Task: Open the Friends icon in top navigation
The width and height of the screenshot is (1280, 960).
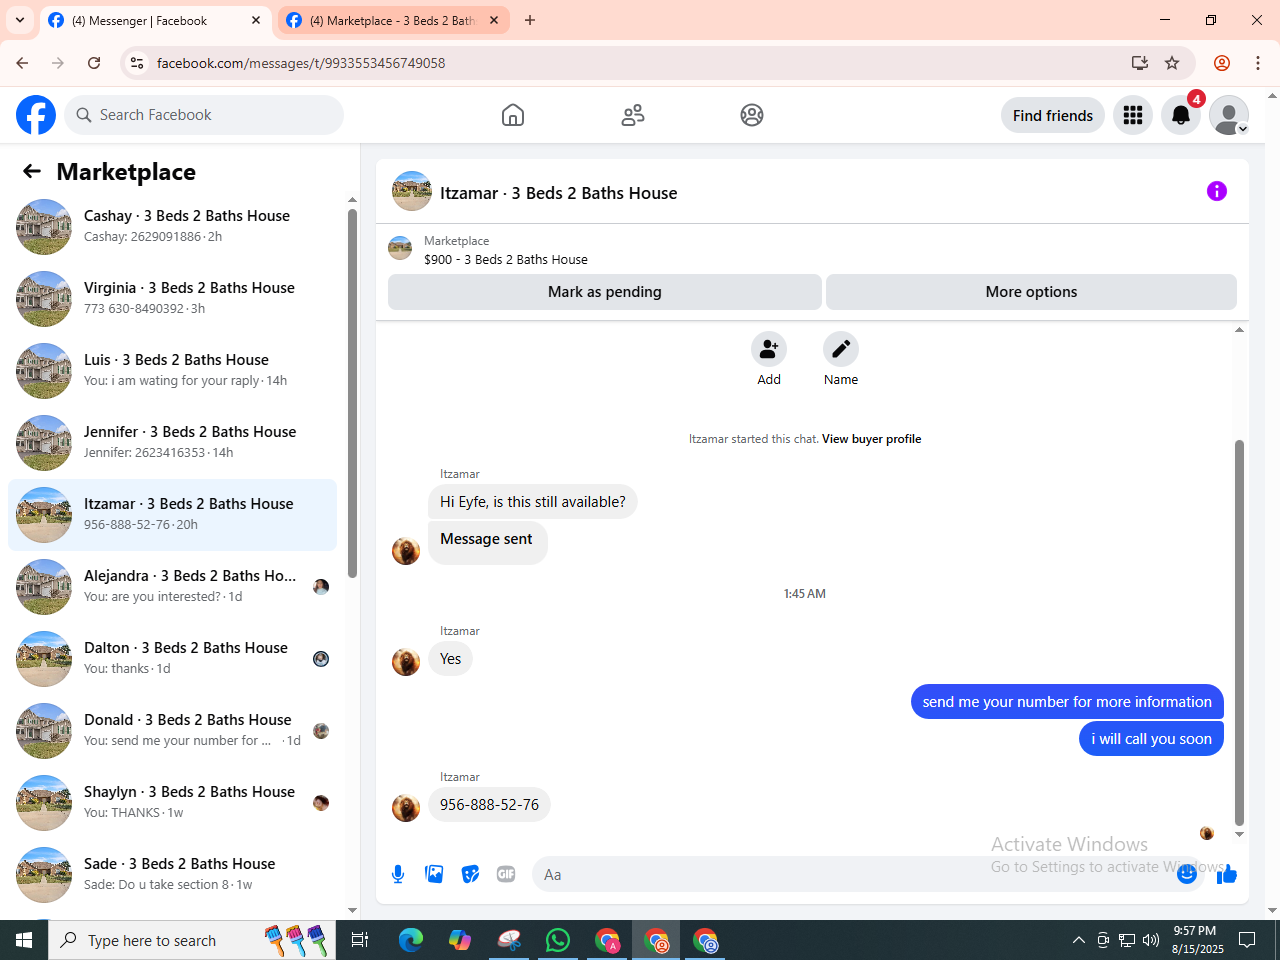Action: pos(633,115)
